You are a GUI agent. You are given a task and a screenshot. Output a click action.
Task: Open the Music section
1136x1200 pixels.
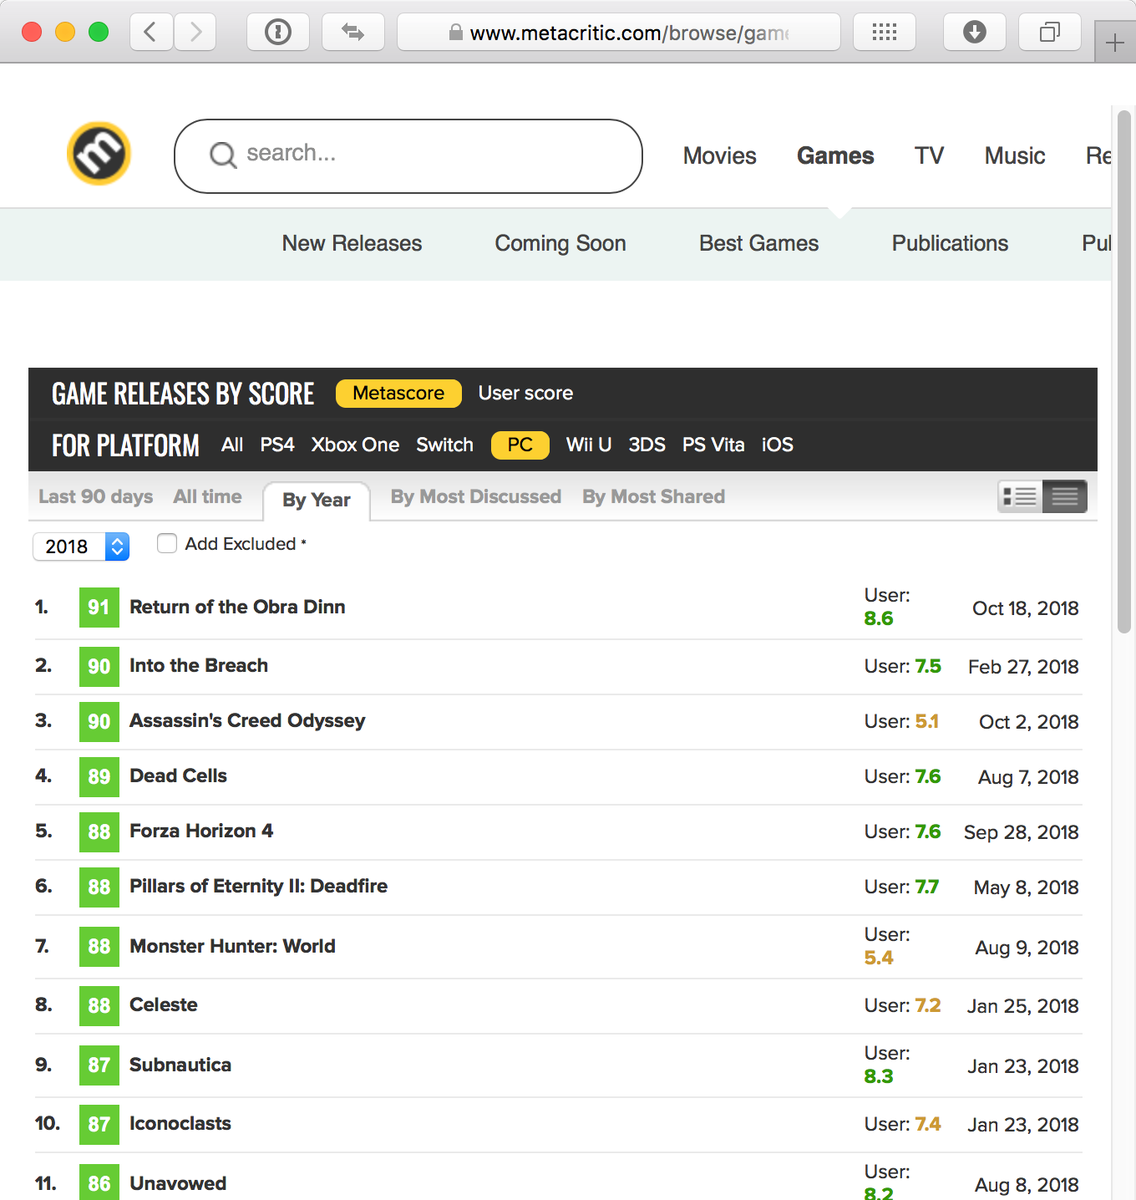tap(1015, 156)
